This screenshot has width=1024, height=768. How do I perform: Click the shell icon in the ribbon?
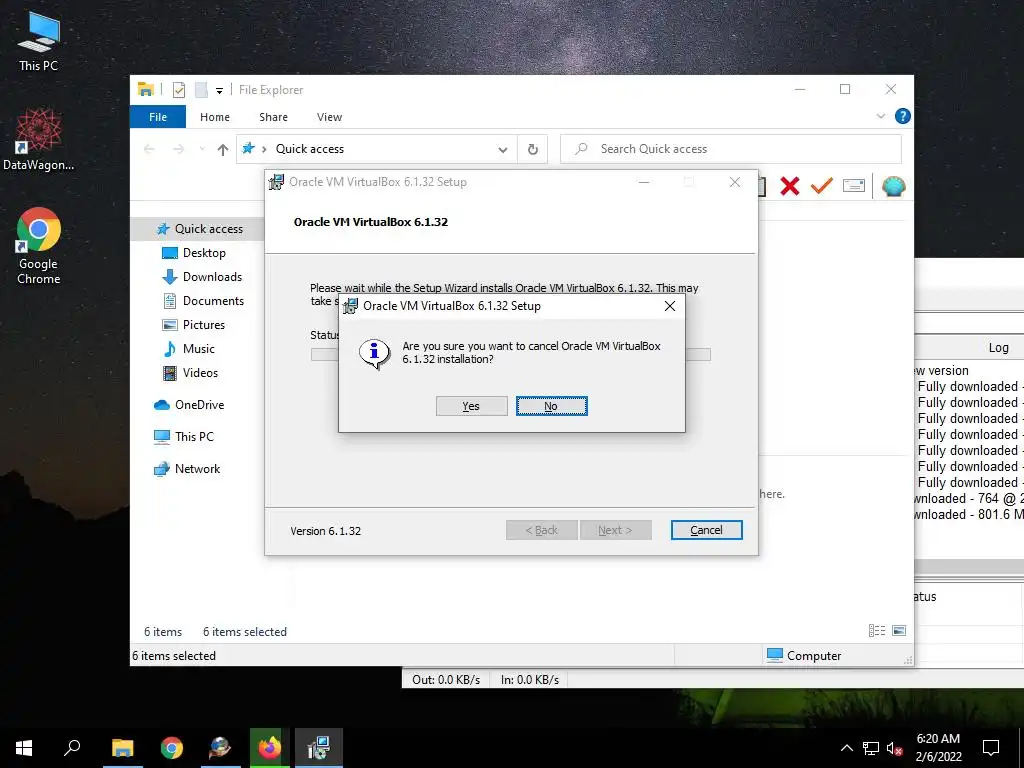(893, 186)
